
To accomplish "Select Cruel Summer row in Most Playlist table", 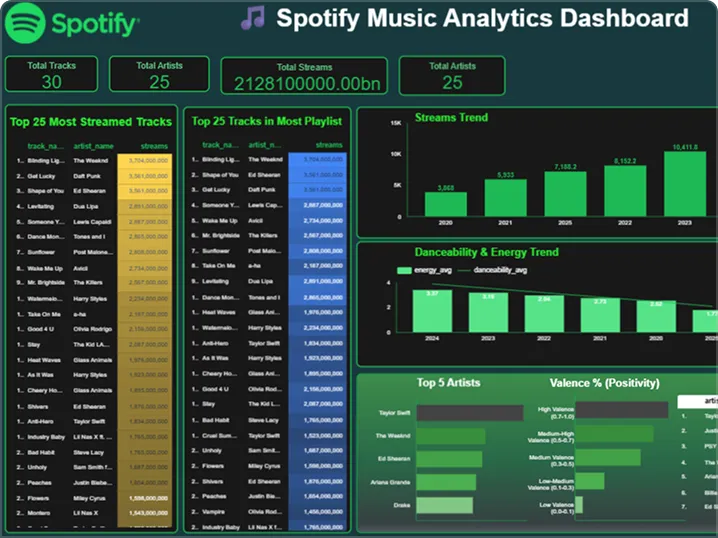I will (x=269, y=436).
